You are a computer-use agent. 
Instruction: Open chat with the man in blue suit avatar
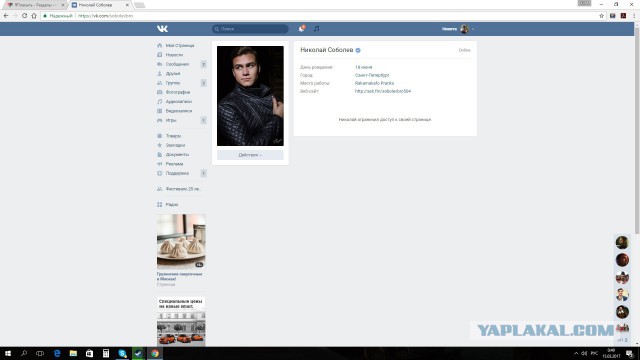(x=622, y=295)
